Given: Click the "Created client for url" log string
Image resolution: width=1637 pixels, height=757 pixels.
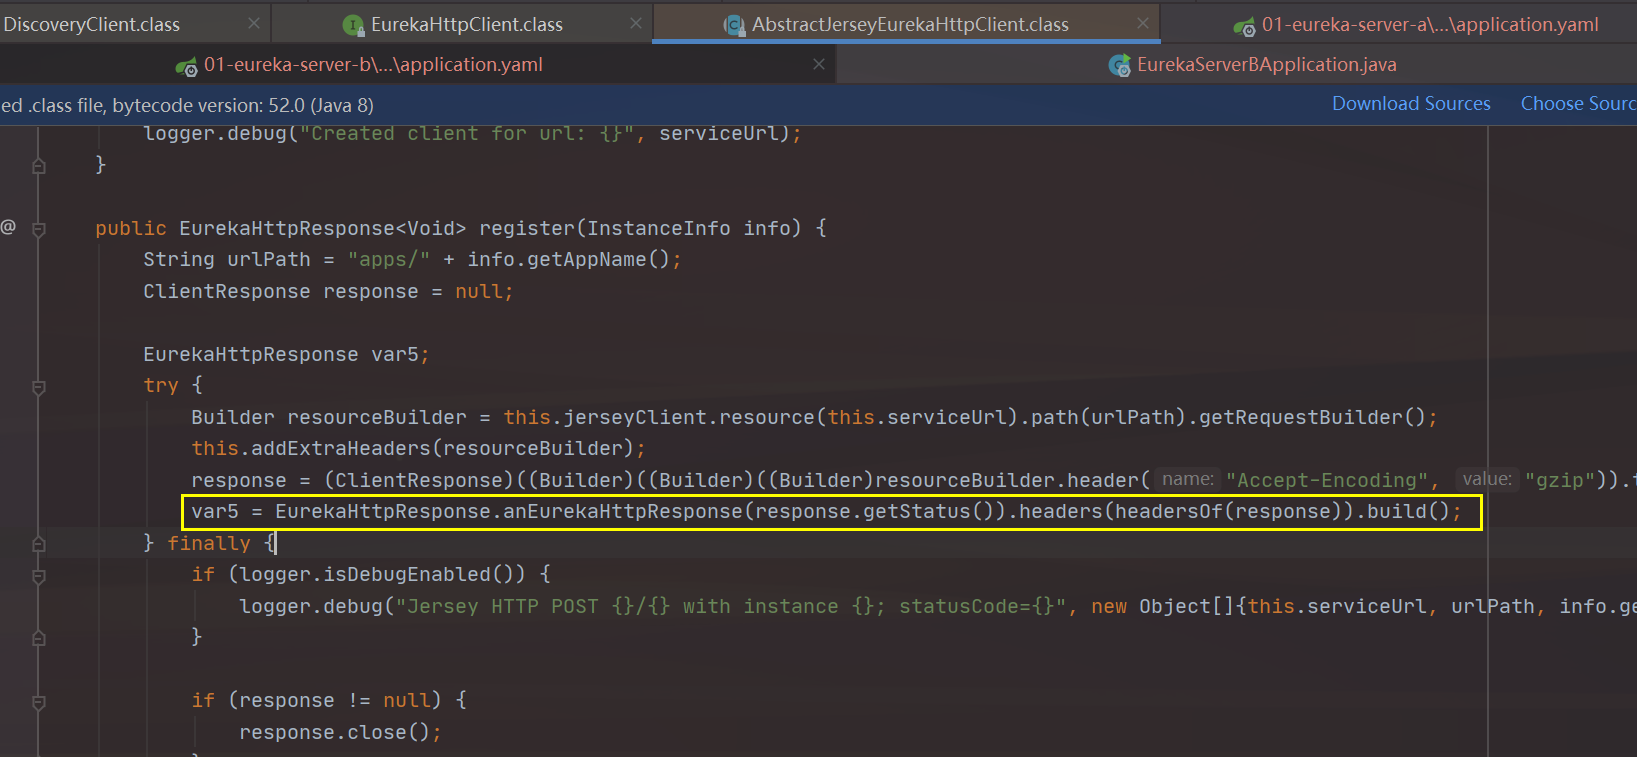Looking at the screenshot, I should [467, 134].
